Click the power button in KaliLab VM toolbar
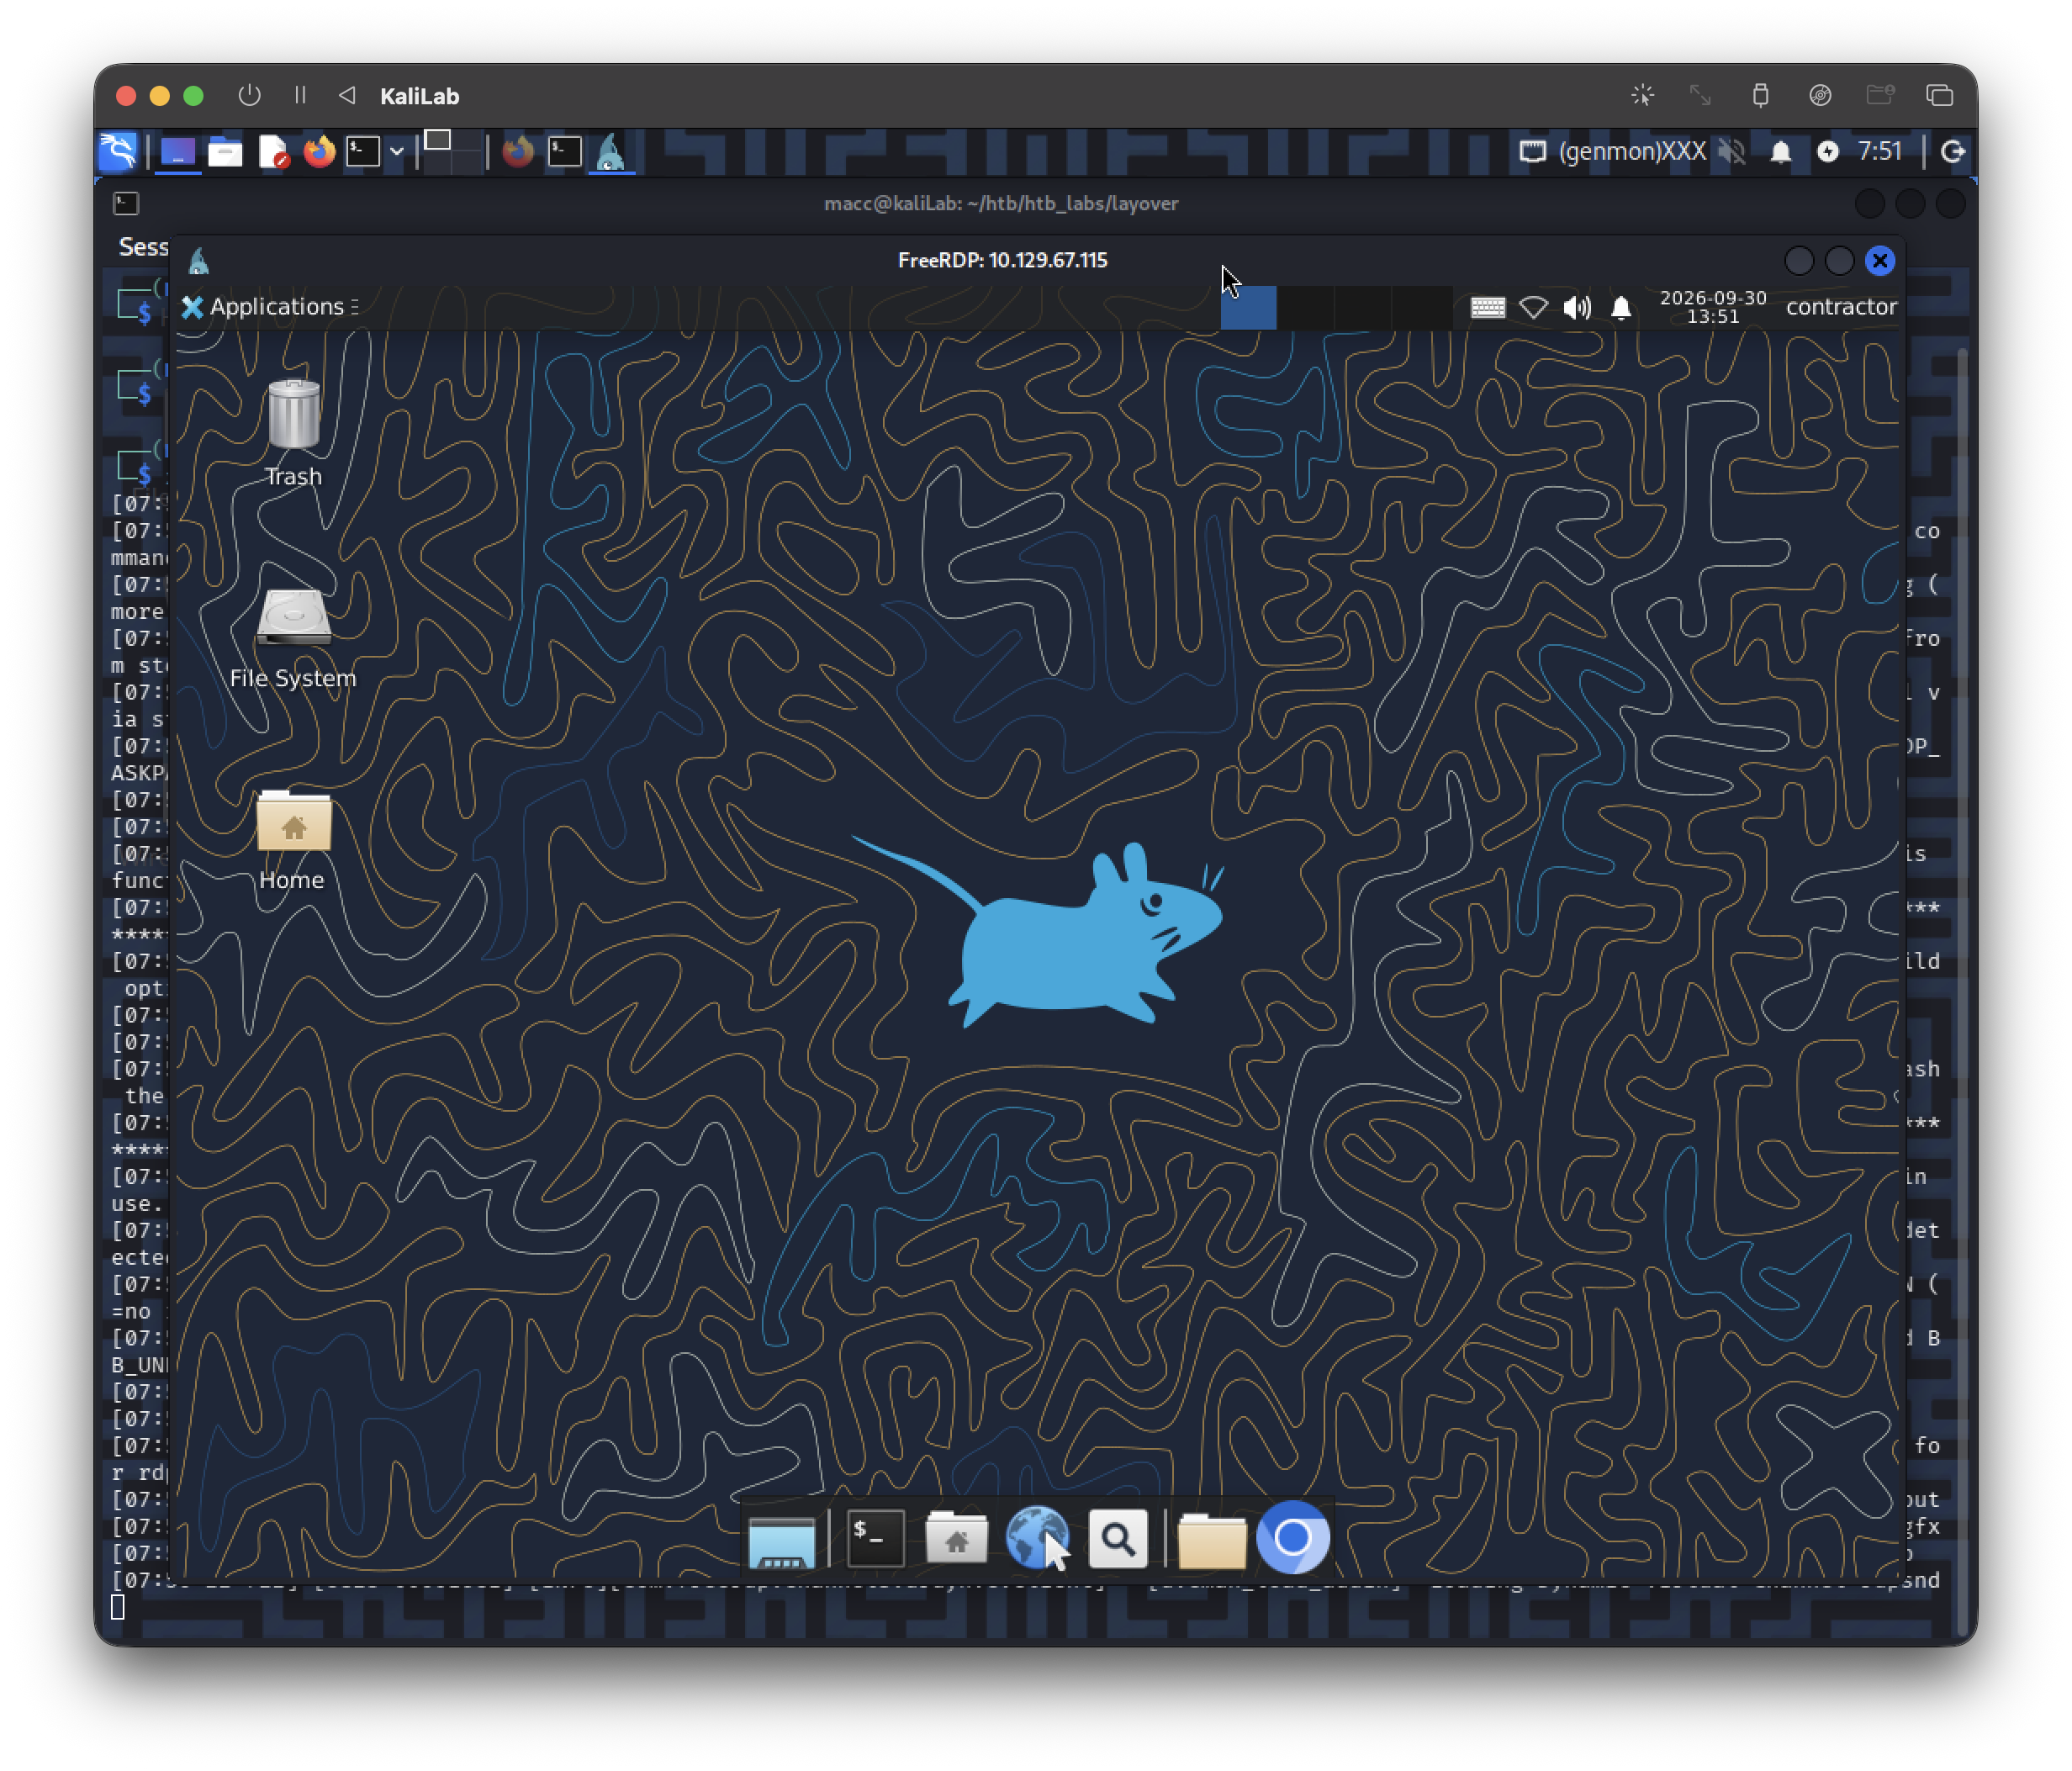 249,96
